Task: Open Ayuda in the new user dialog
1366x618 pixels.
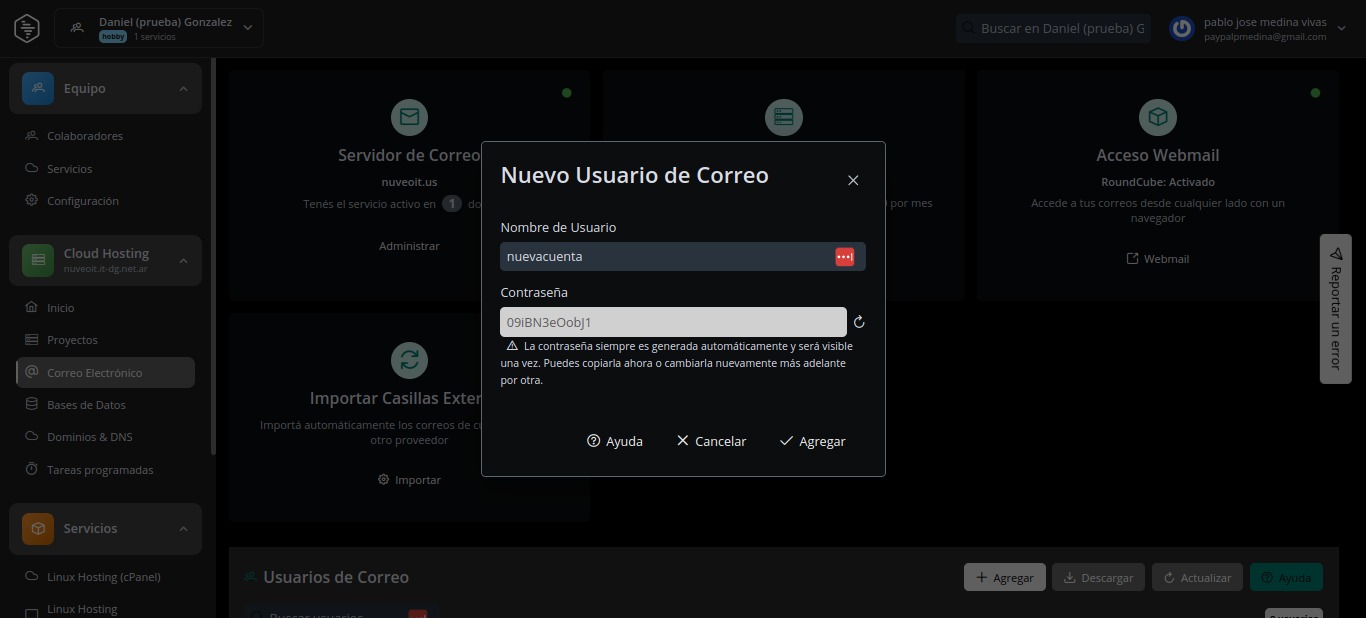Action: point(614,441)
